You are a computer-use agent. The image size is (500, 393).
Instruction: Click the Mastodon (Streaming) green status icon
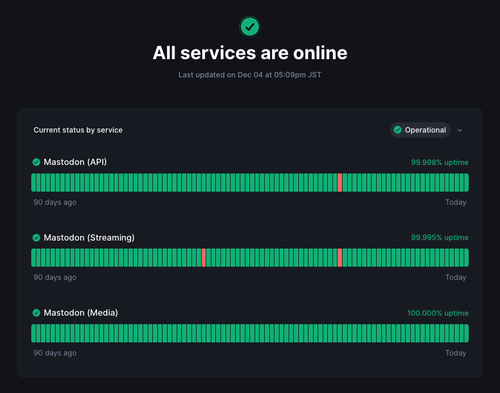(x=36, y=238)
